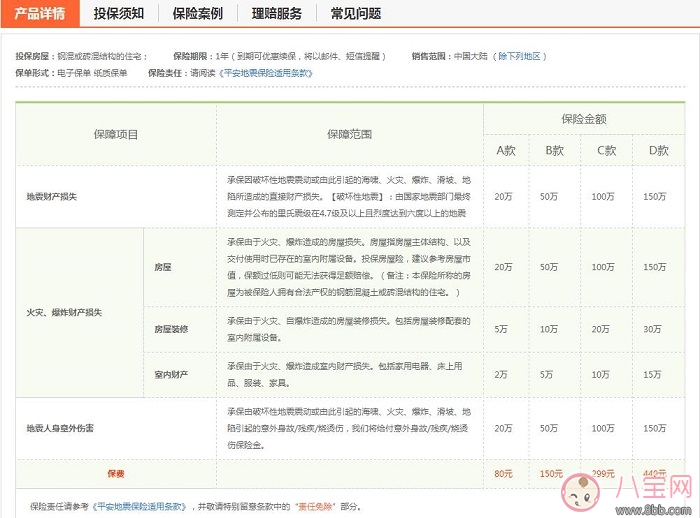Open 平安地震保险适用条款 link in the bottom note
Viewport: 700px width, 518px height.
click(140, 507)
